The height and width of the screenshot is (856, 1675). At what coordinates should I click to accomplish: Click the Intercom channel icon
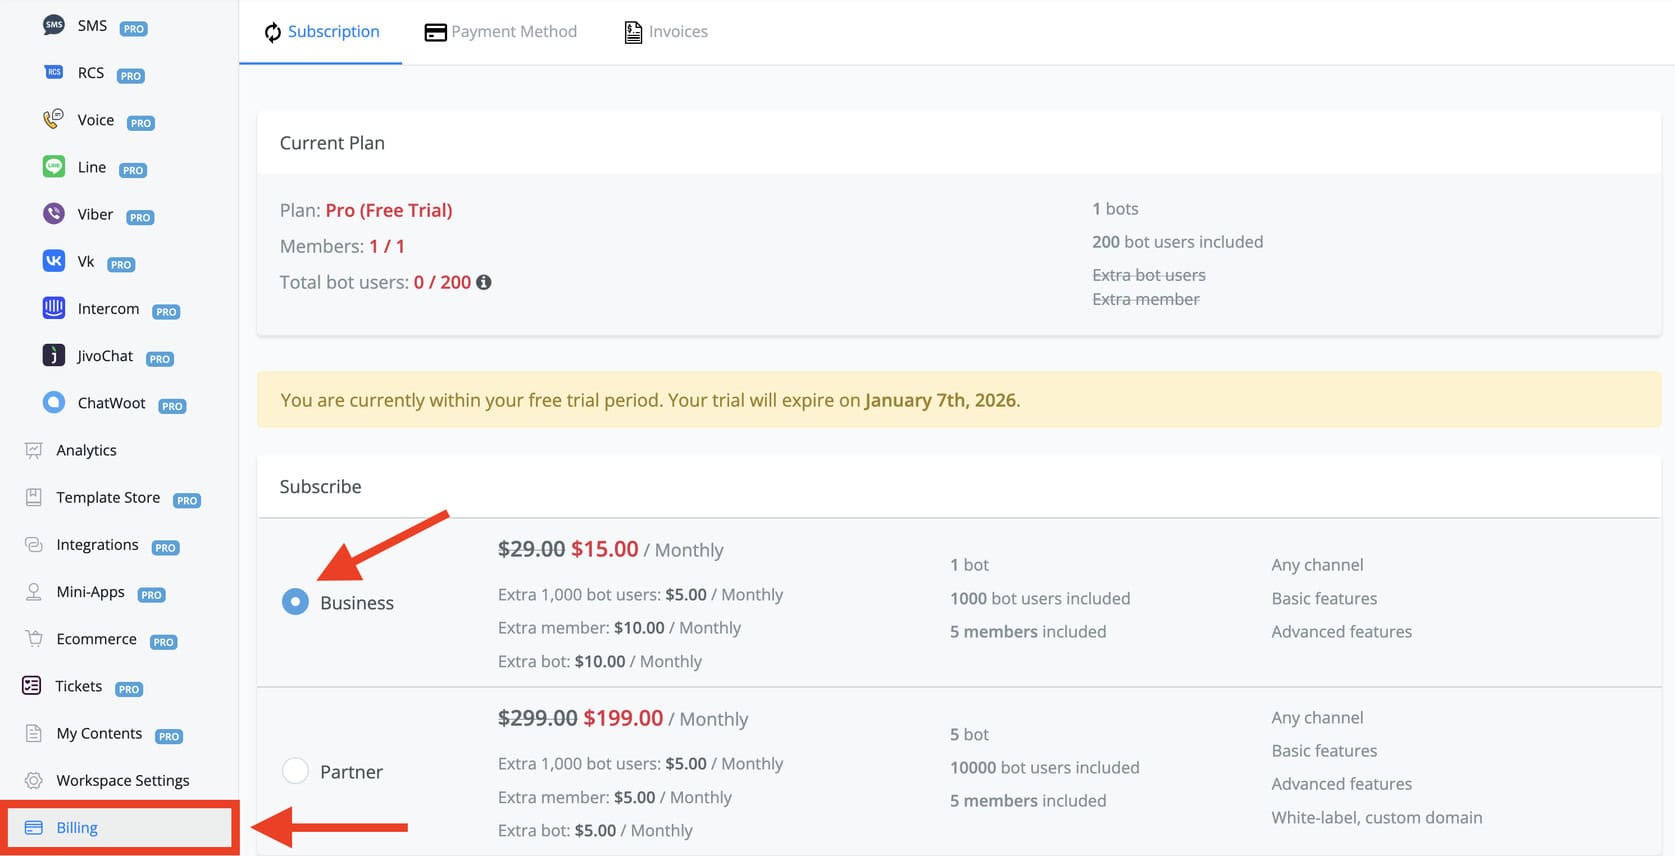[54, 307]
